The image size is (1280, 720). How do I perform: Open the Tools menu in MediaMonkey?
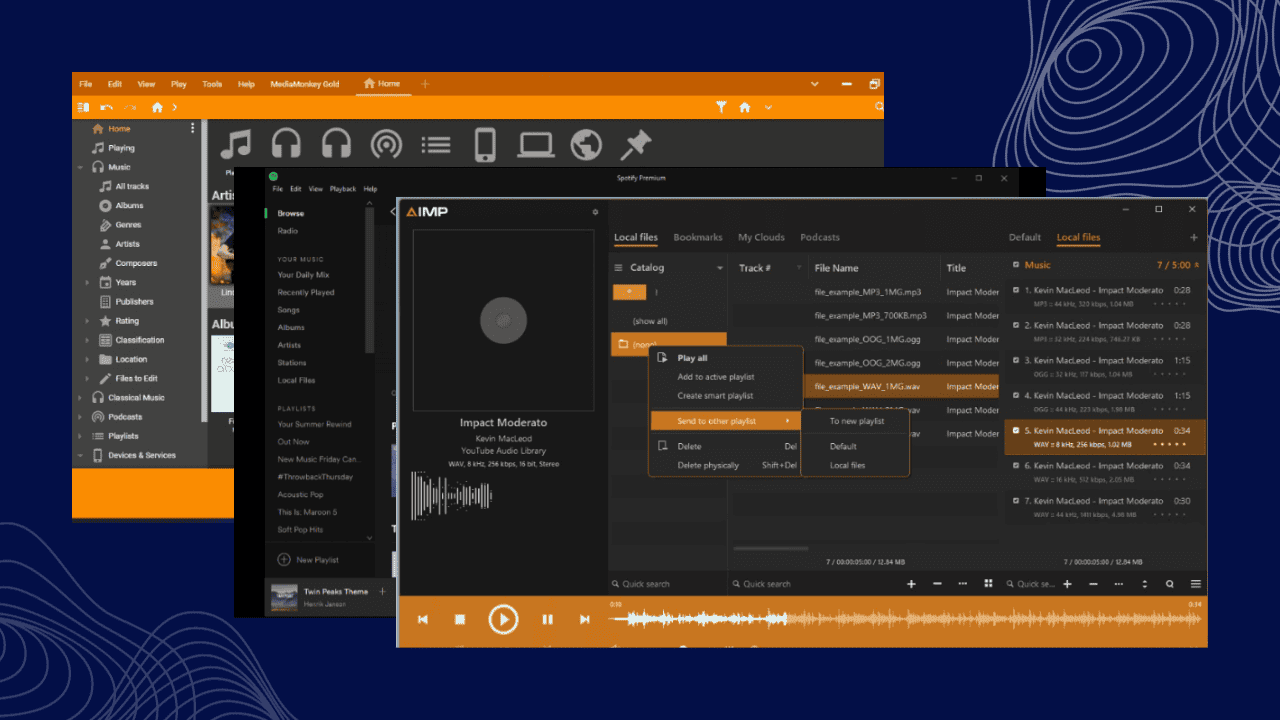coord(212,84)
